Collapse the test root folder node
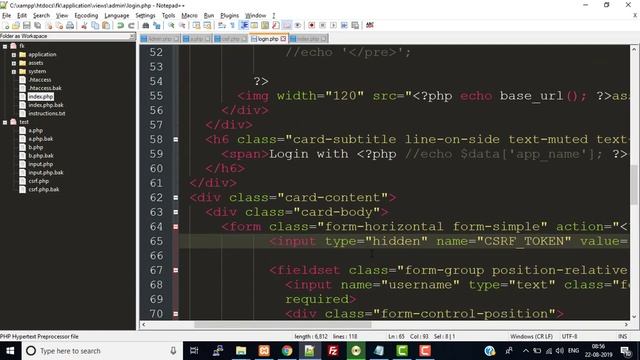This screenshot has height=360, width=640. [5, 122]
